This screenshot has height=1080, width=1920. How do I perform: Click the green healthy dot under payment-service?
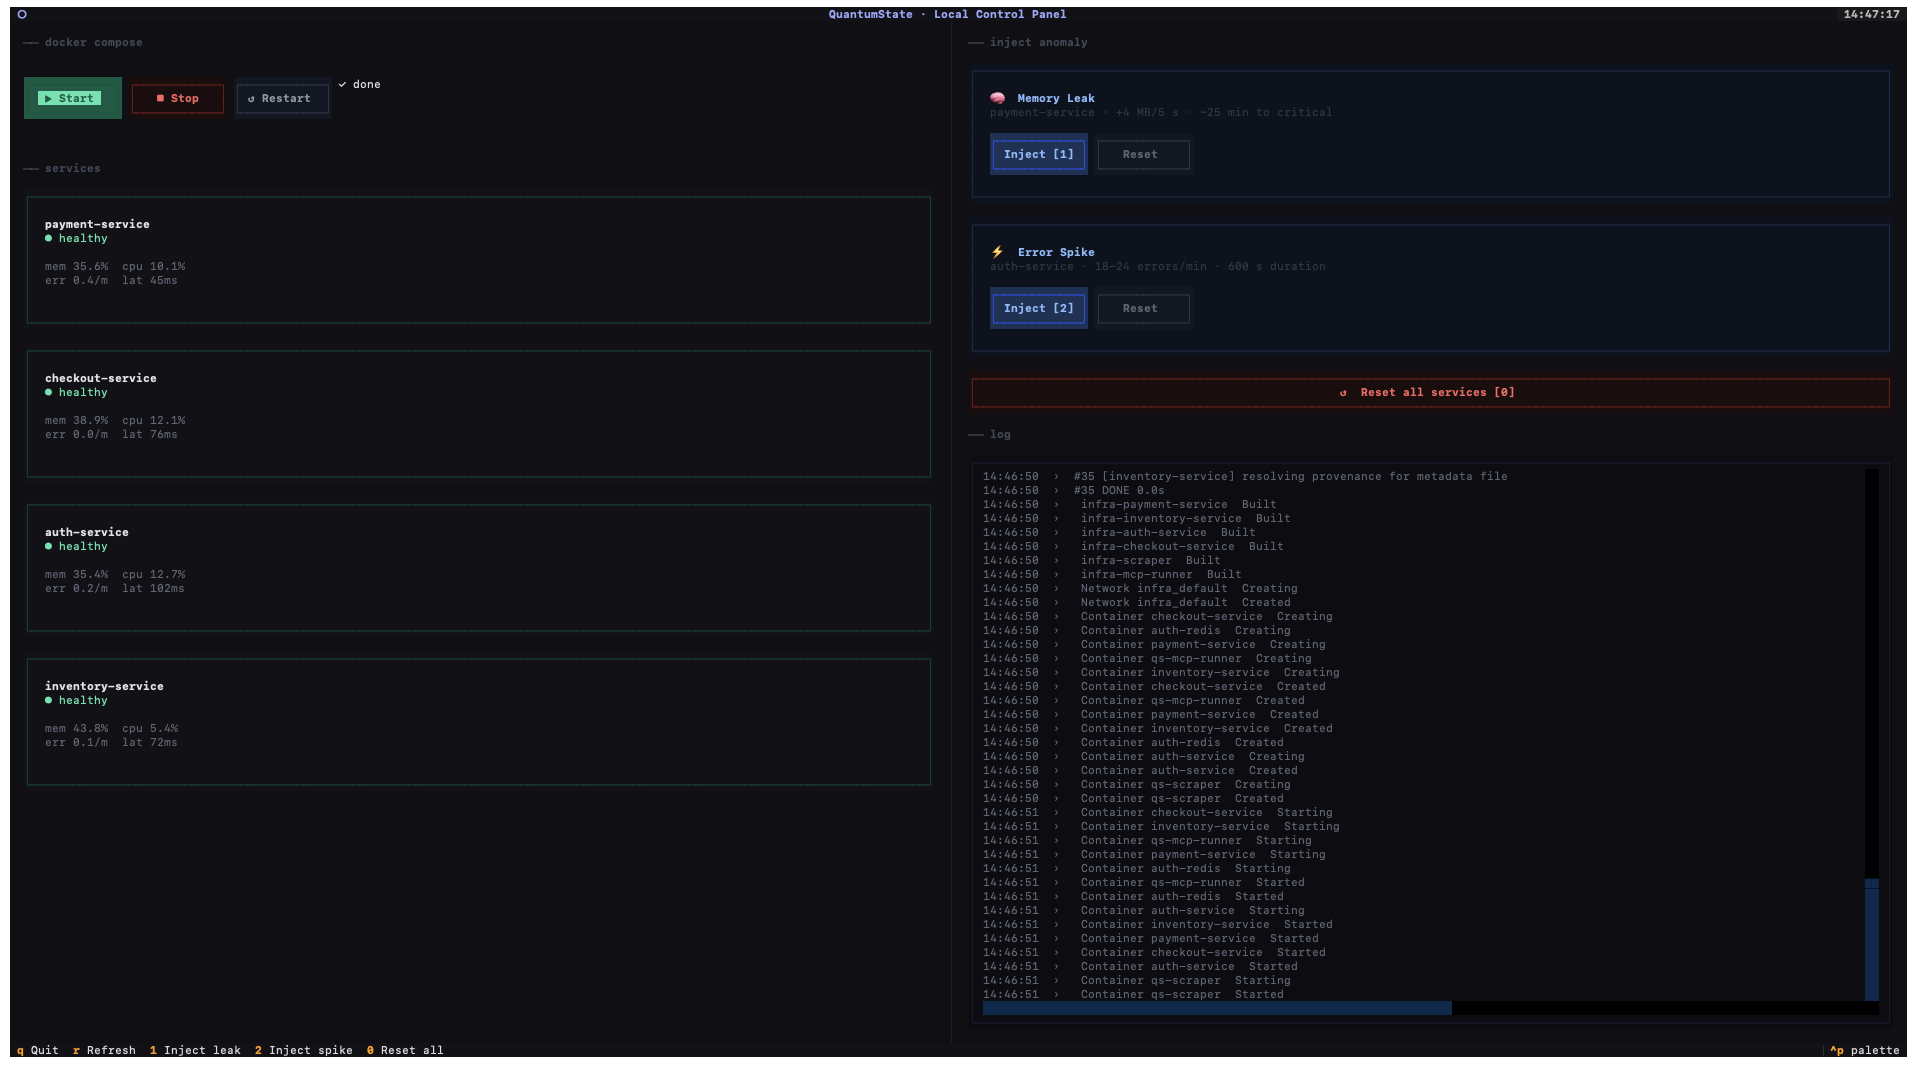(48, 239)
